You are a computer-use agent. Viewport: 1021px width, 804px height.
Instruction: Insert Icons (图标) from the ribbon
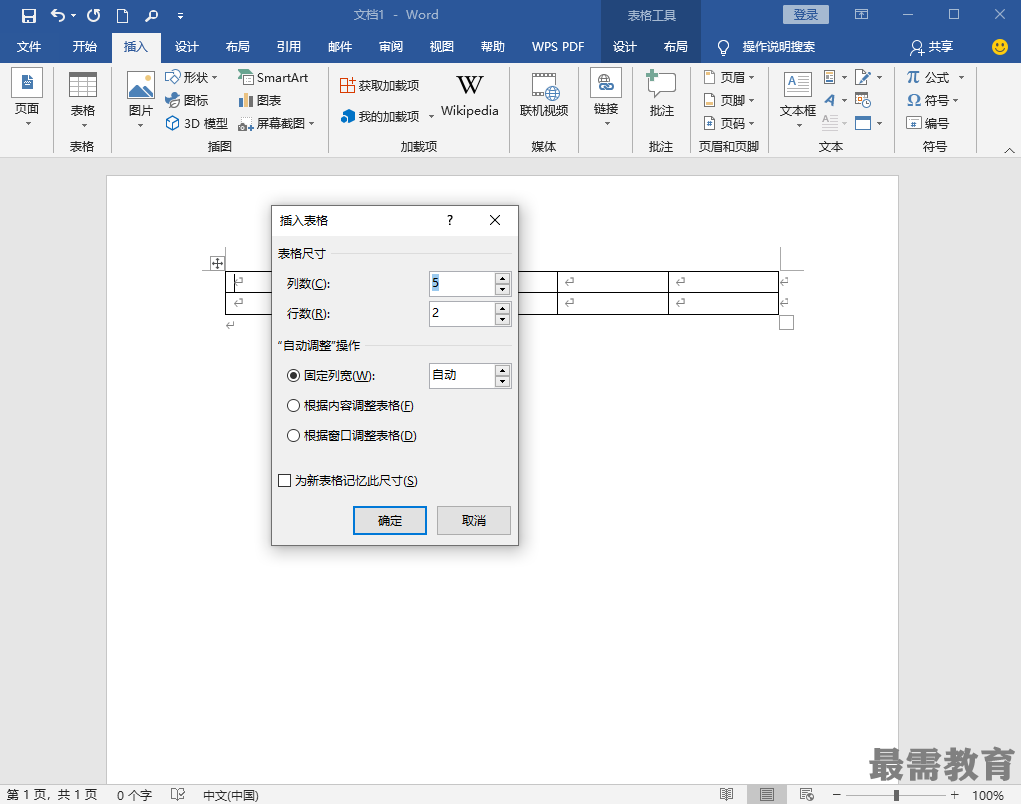pyautogui.click(x=187, y=100)
